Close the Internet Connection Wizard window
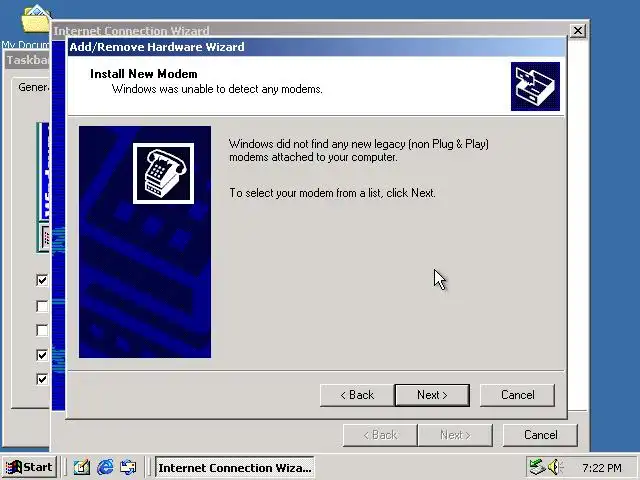This screenshot has width=640, height=480. 578,31
